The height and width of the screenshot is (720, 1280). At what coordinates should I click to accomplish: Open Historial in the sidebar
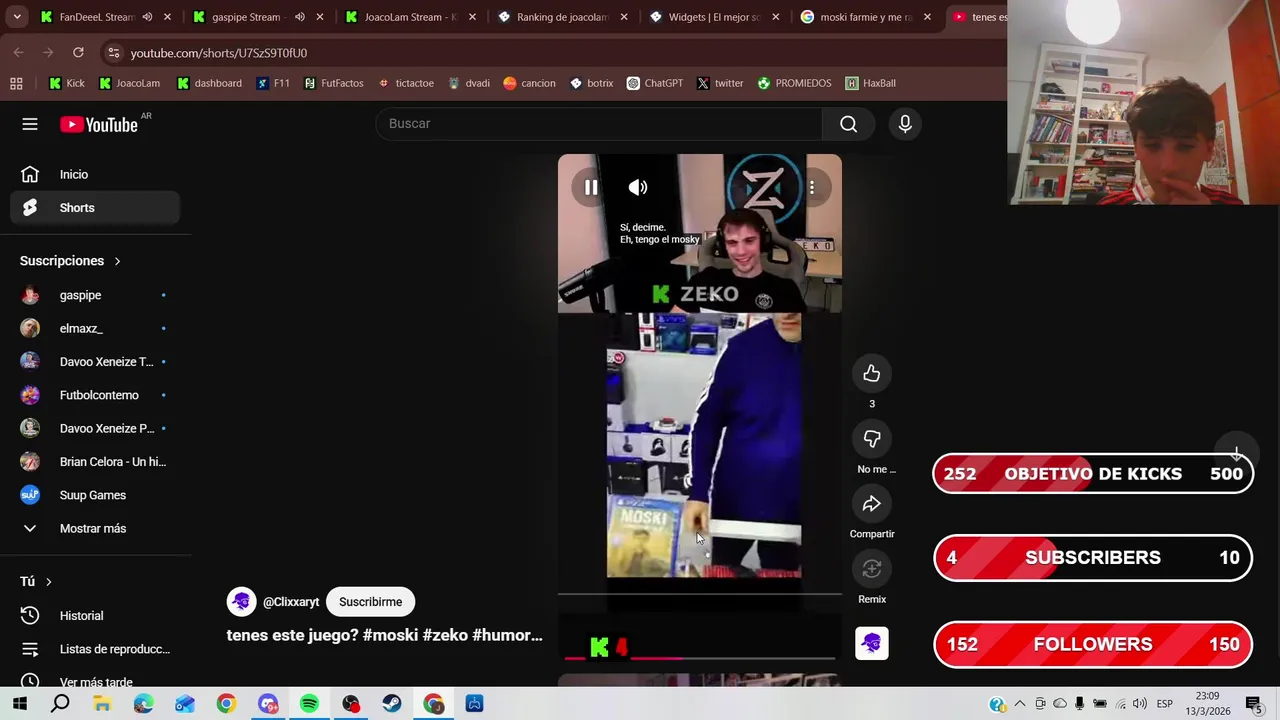tap(96, 616)
